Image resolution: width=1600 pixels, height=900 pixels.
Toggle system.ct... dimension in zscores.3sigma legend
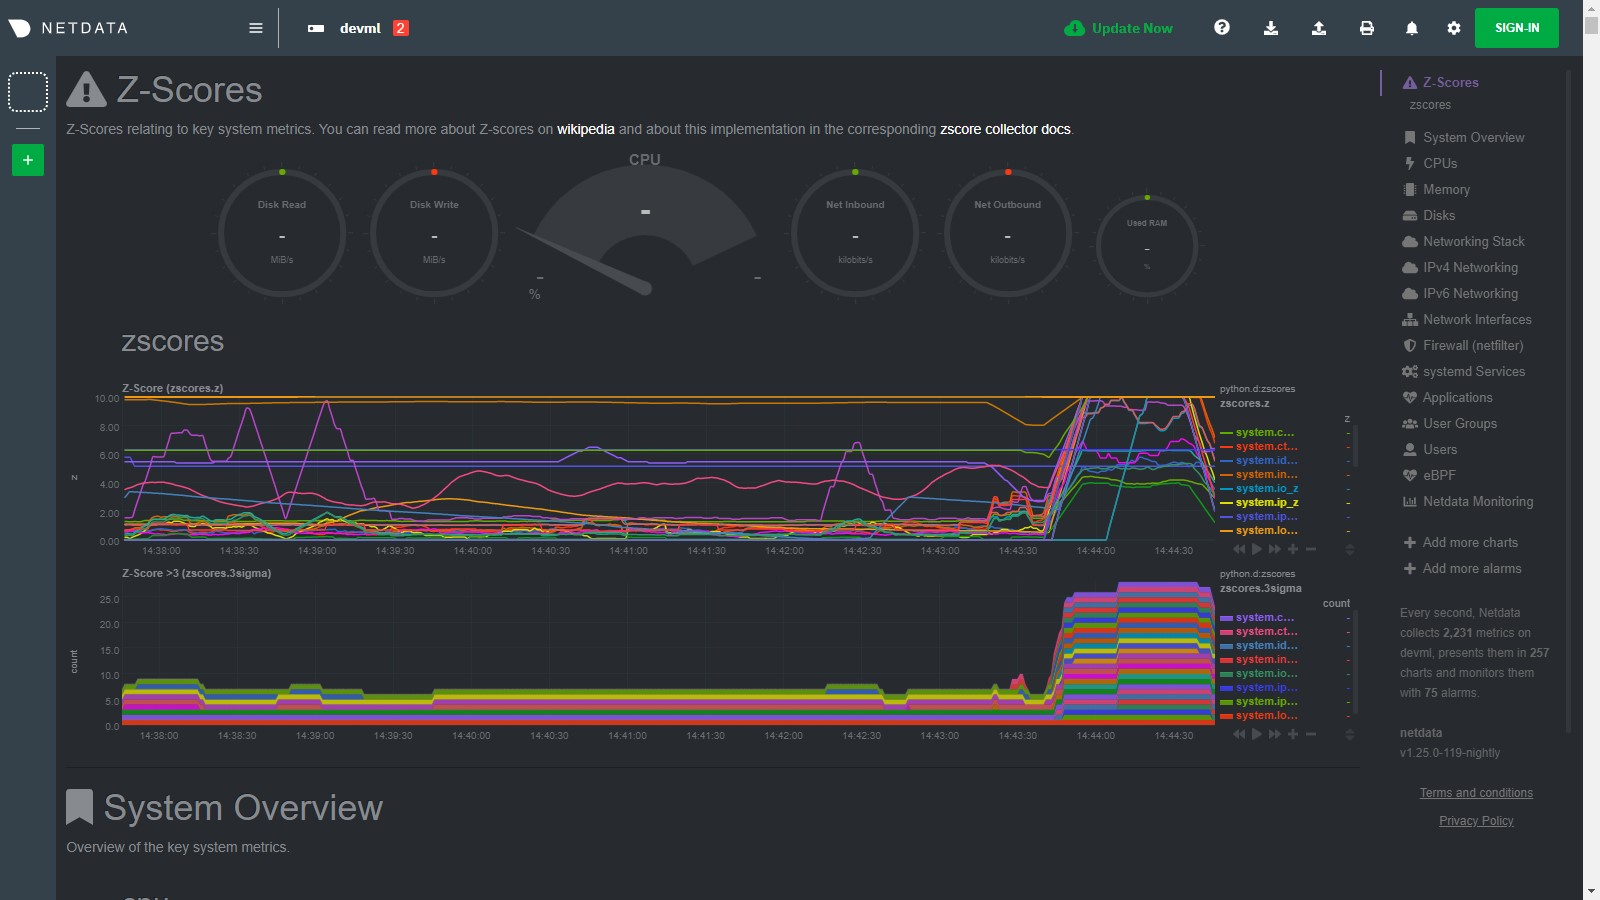(1266, 632)
